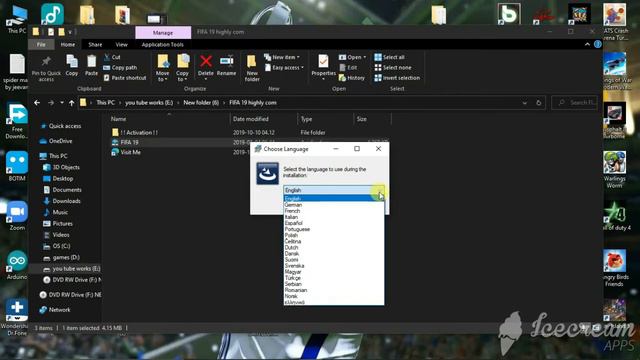Click Select none in the ribbon
This screenshot has width=640, height=360.
point(393,67)
